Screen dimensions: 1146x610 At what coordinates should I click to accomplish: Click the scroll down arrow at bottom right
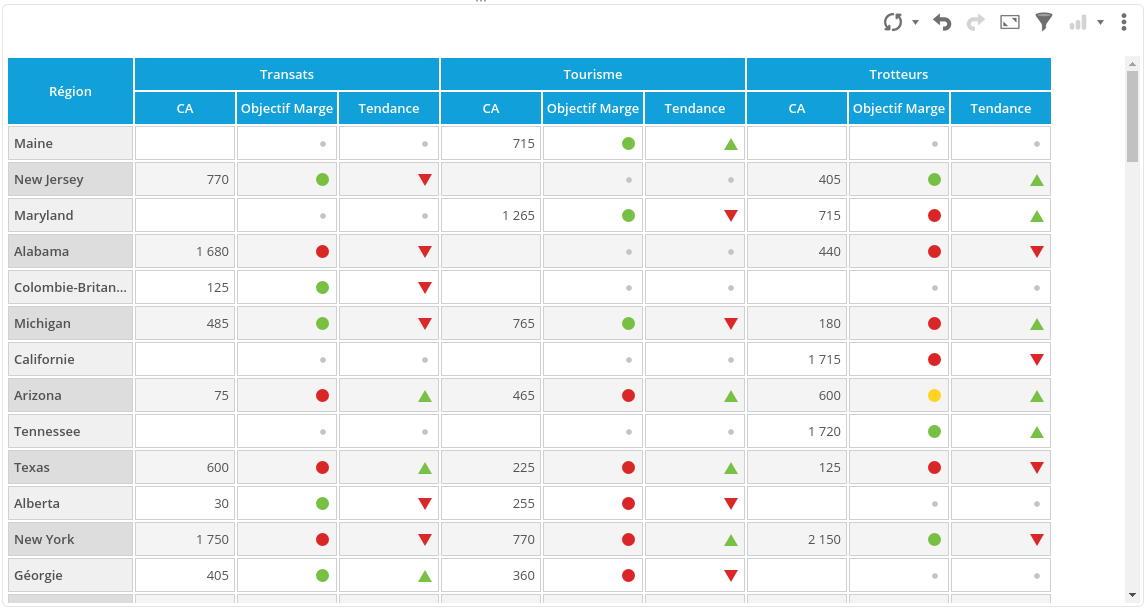1132,595
